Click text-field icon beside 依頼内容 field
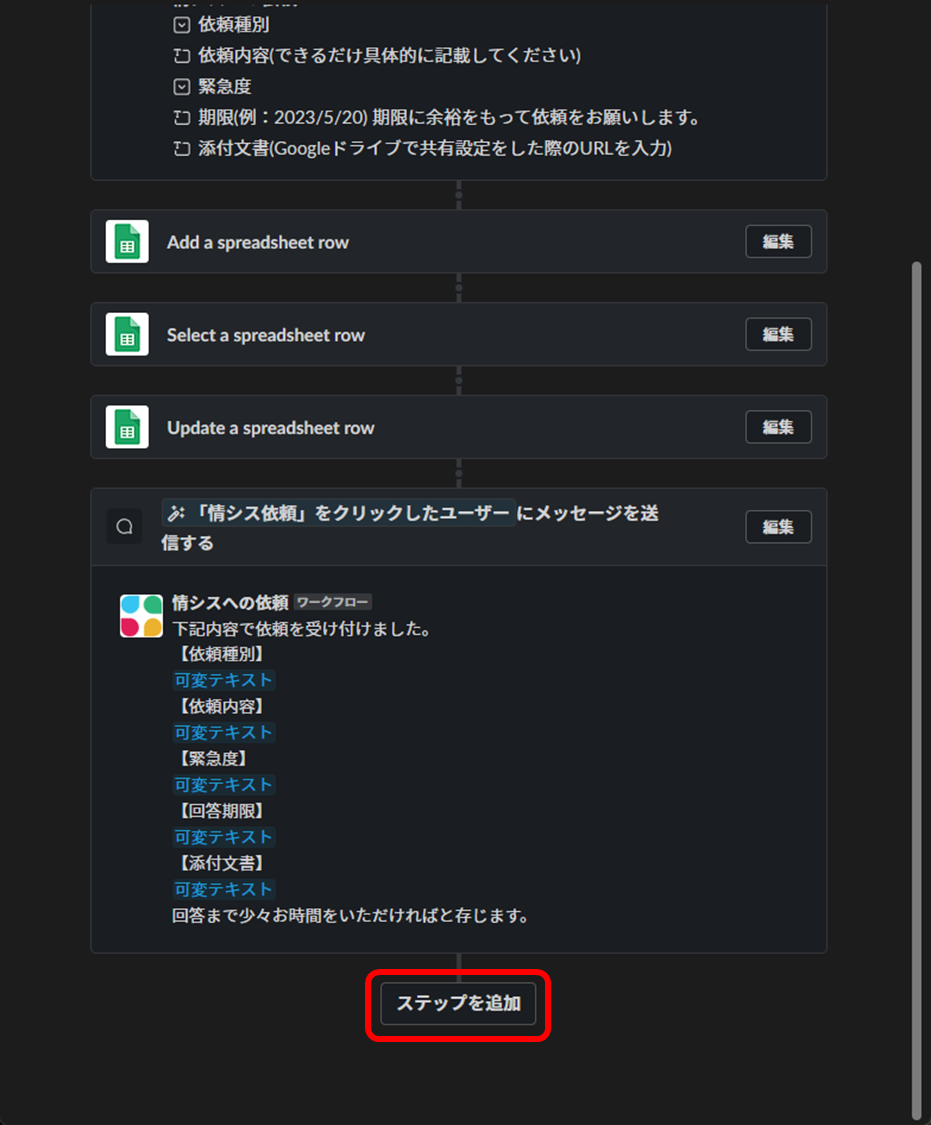The width and height of the screenshot is (931, 1125). click(181, 56)
